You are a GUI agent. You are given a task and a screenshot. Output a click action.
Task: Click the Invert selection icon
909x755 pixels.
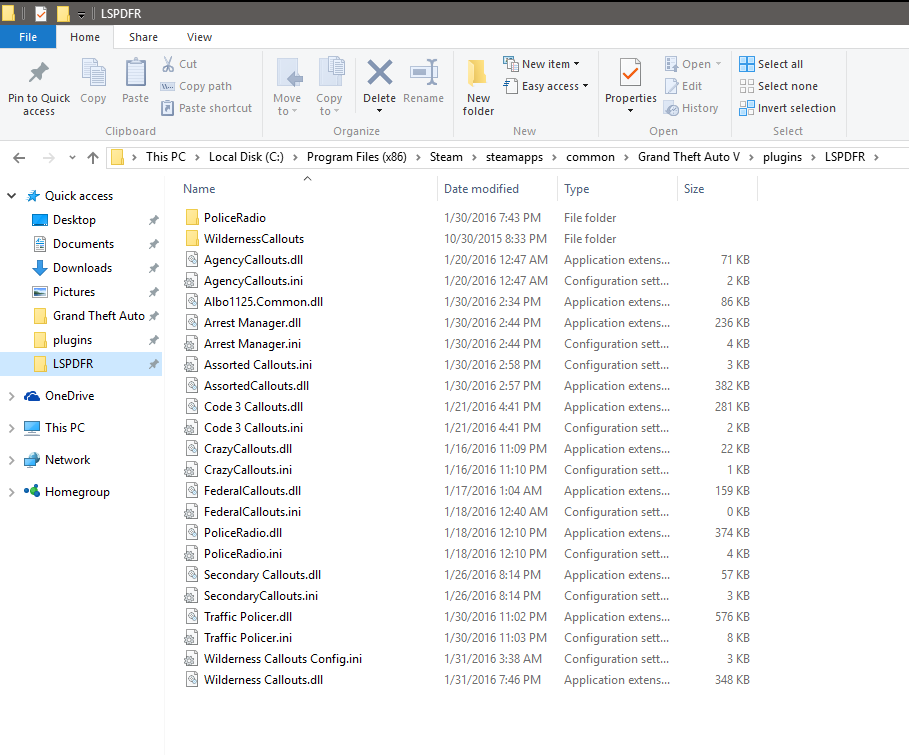point(747,108)
